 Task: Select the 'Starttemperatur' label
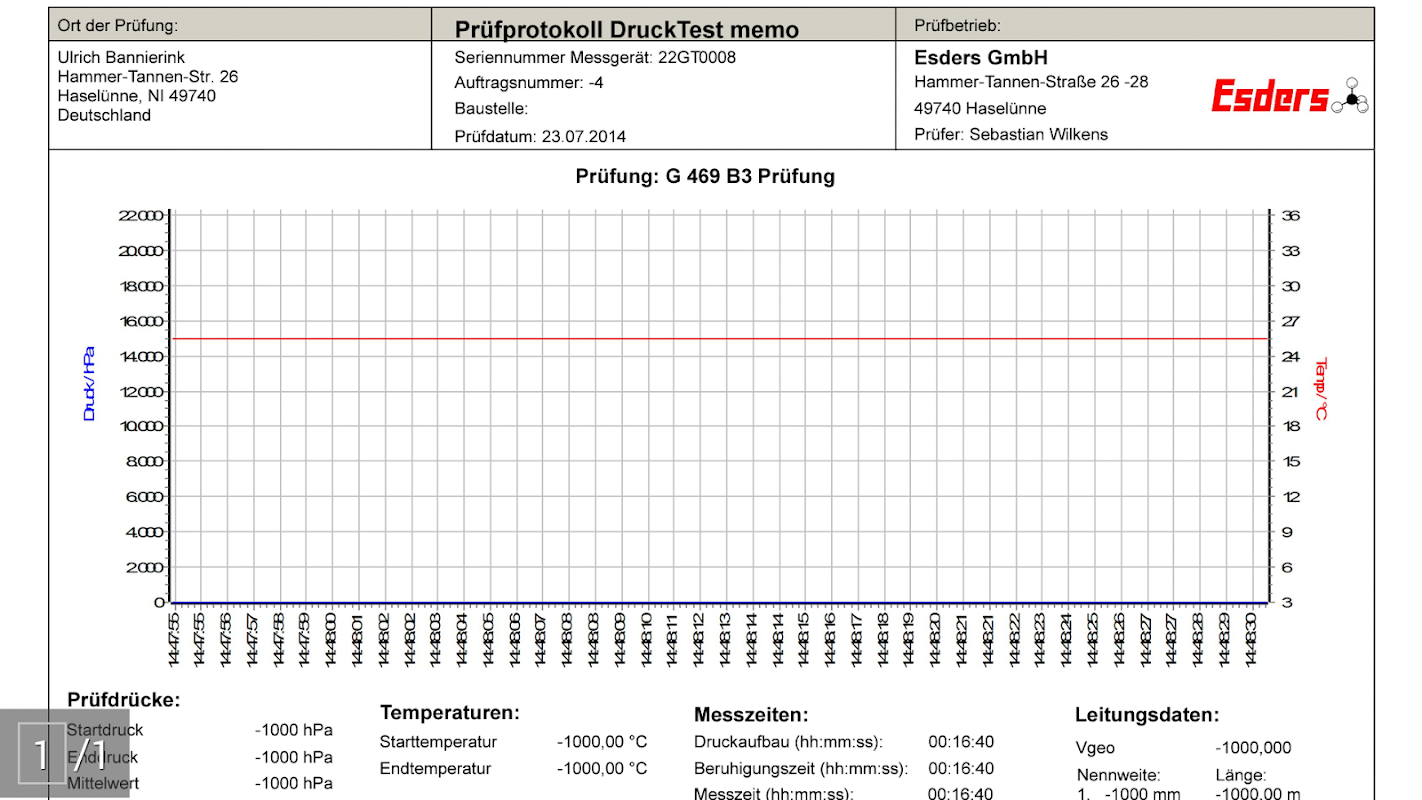pos(438,742)
